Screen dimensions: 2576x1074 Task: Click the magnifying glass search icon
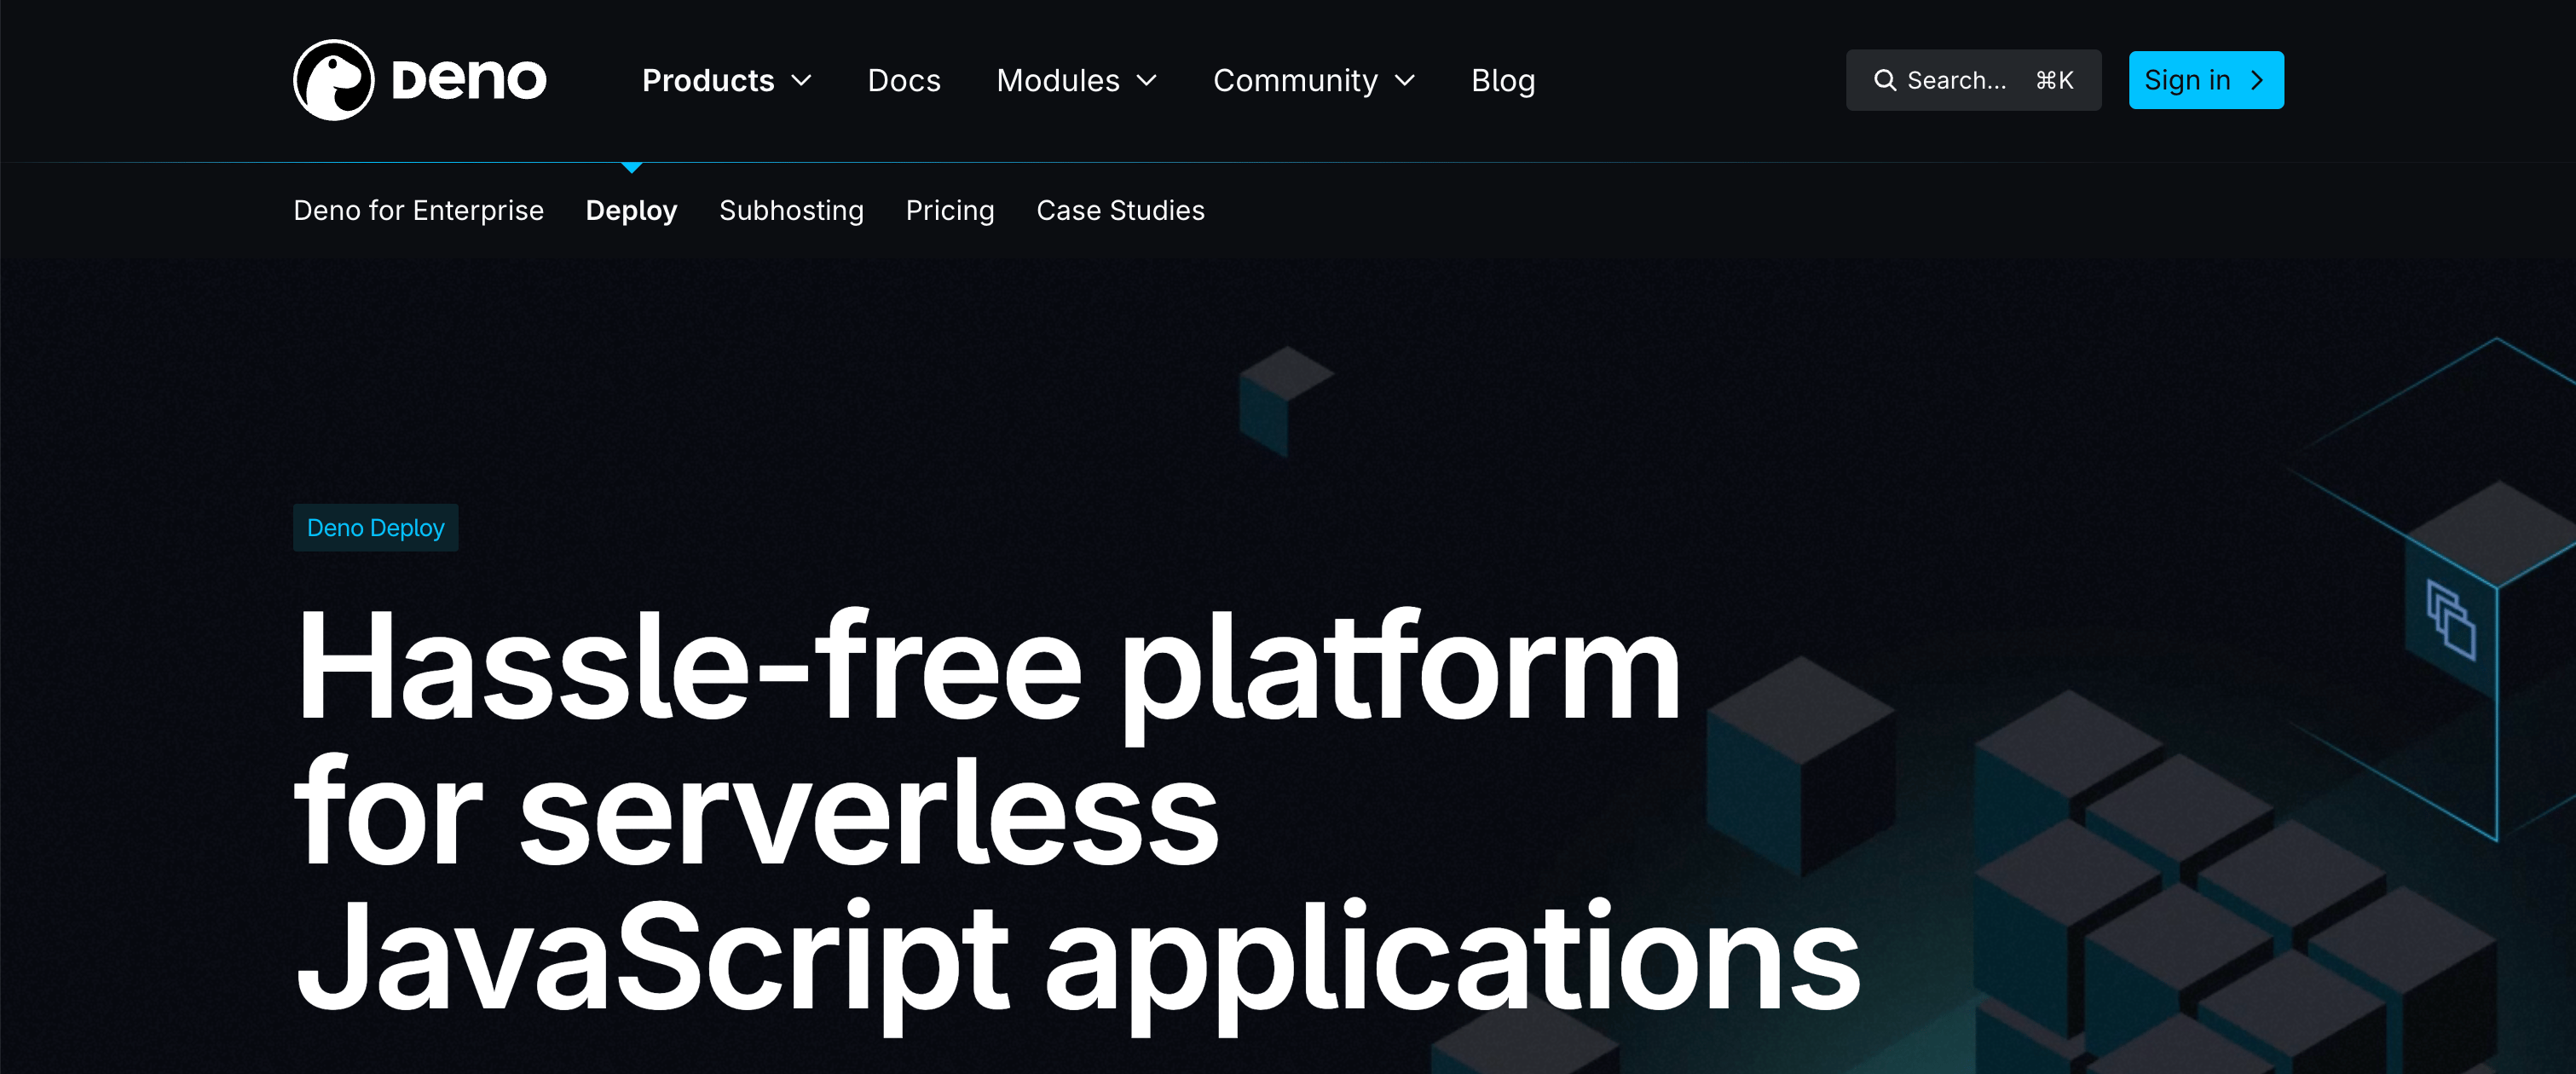click(x=1884, y=80)
